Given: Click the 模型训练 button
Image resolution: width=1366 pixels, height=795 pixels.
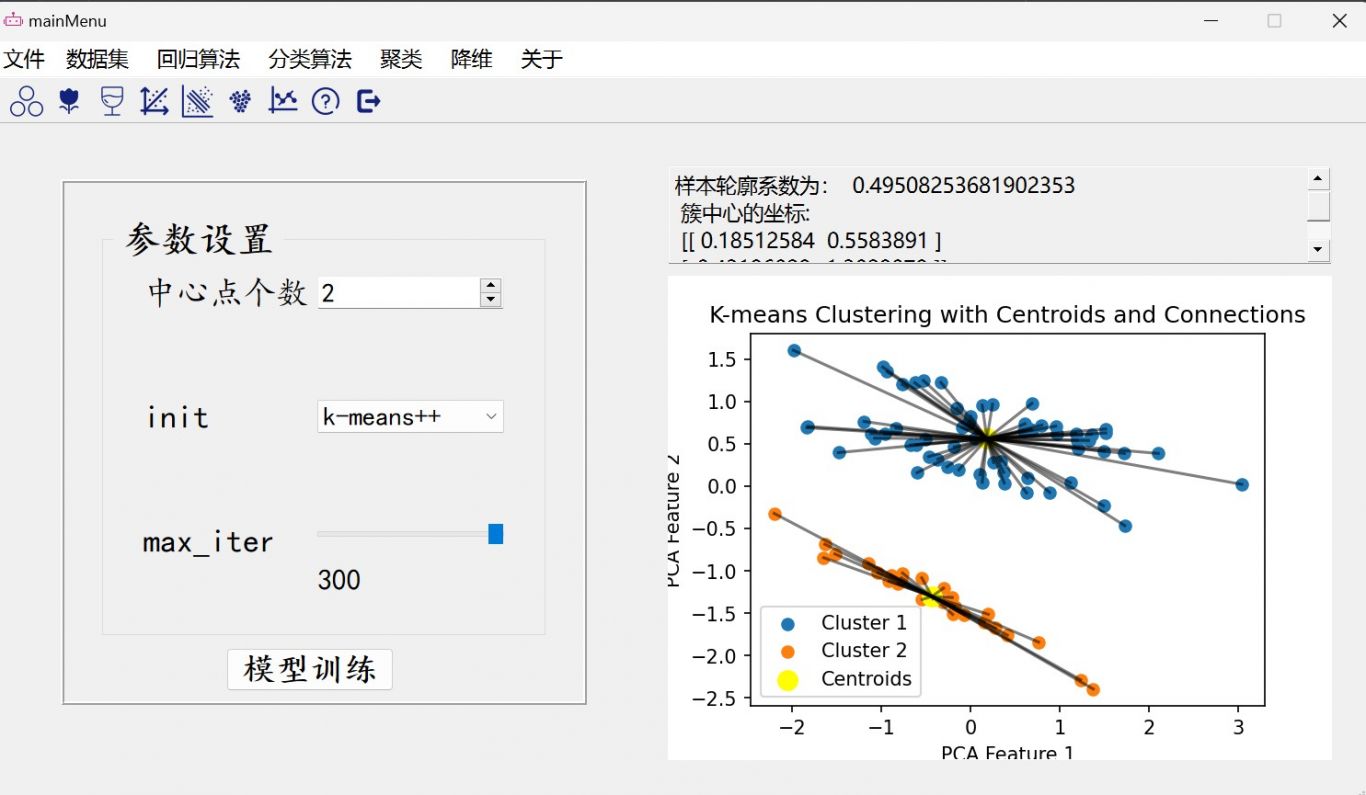Looking at the screenshot, I should (310, 669).
